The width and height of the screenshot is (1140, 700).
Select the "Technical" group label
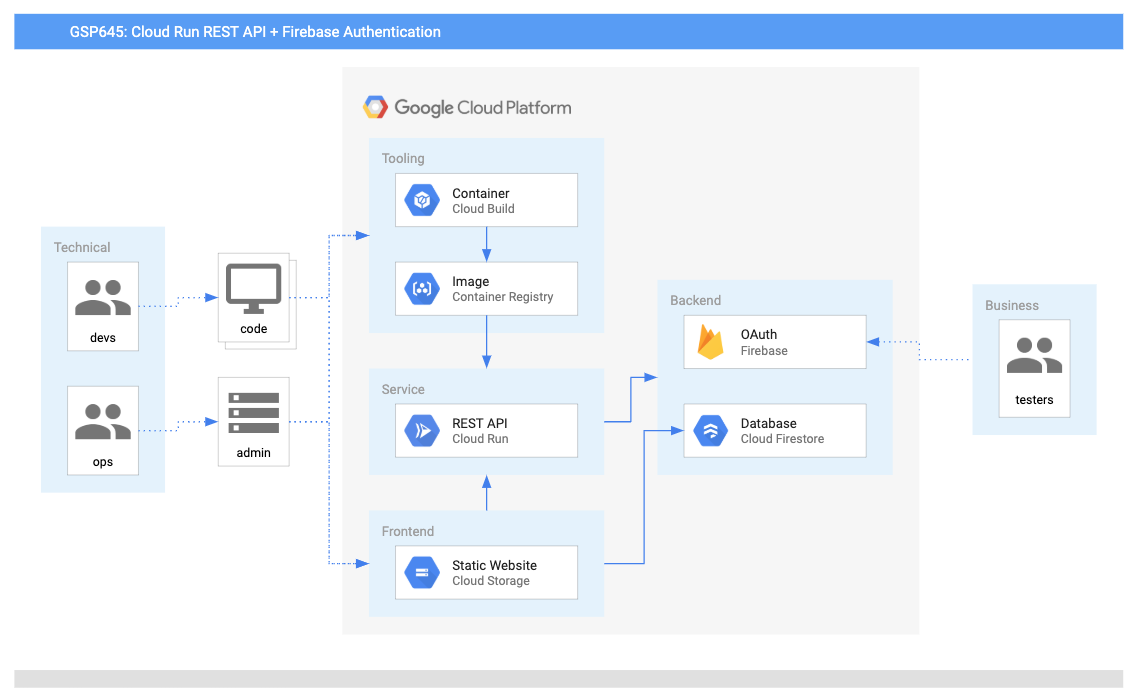point(82,247)
